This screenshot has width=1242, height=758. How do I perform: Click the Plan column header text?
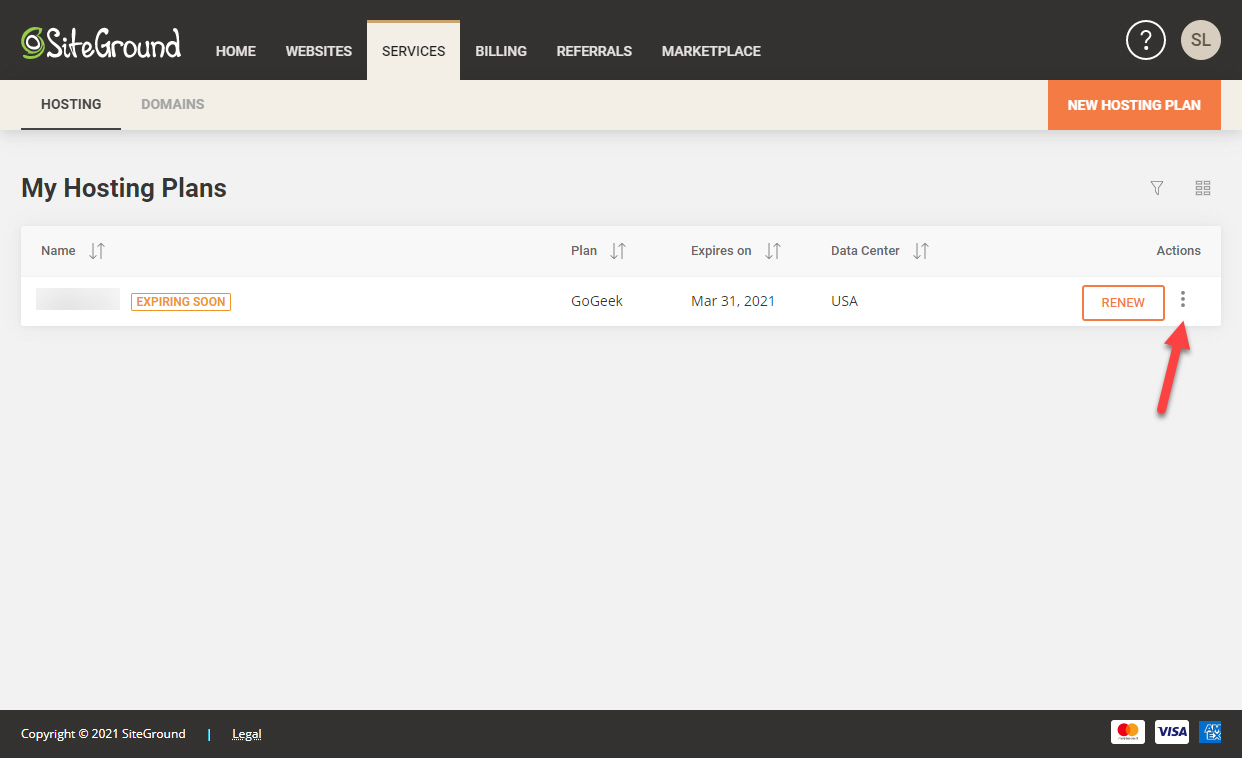tap(584, 251)
